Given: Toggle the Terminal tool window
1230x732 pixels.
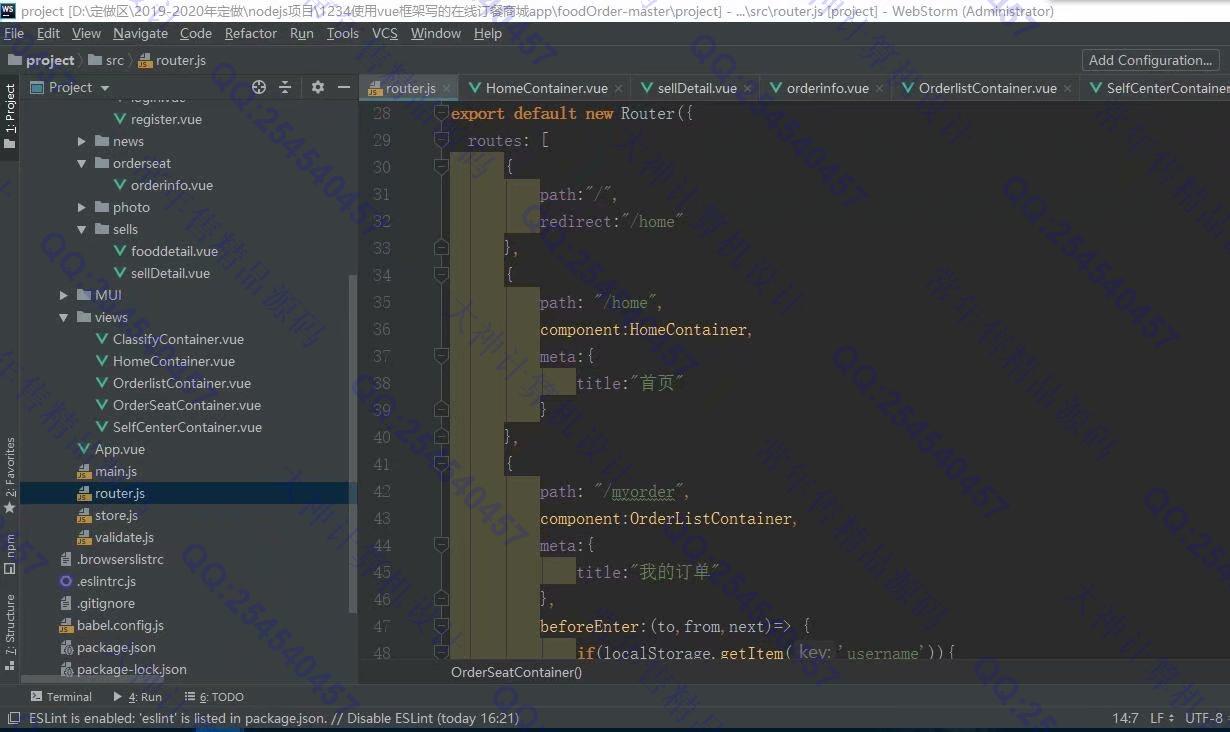Looking at the screenshot, I should (x=61, y=697).
